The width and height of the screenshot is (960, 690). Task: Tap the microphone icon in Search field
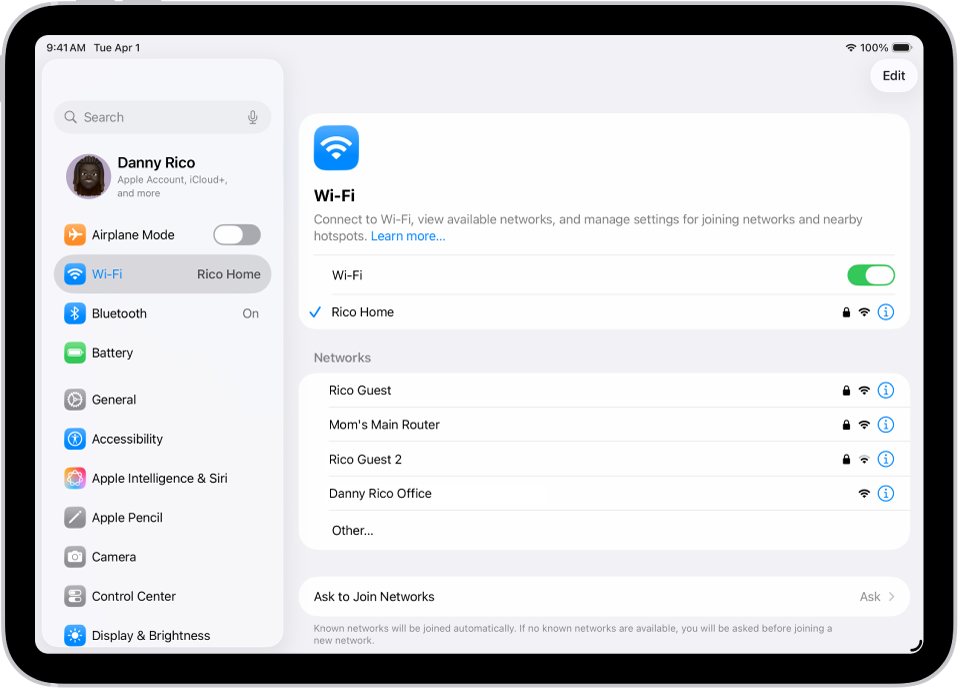252,117
